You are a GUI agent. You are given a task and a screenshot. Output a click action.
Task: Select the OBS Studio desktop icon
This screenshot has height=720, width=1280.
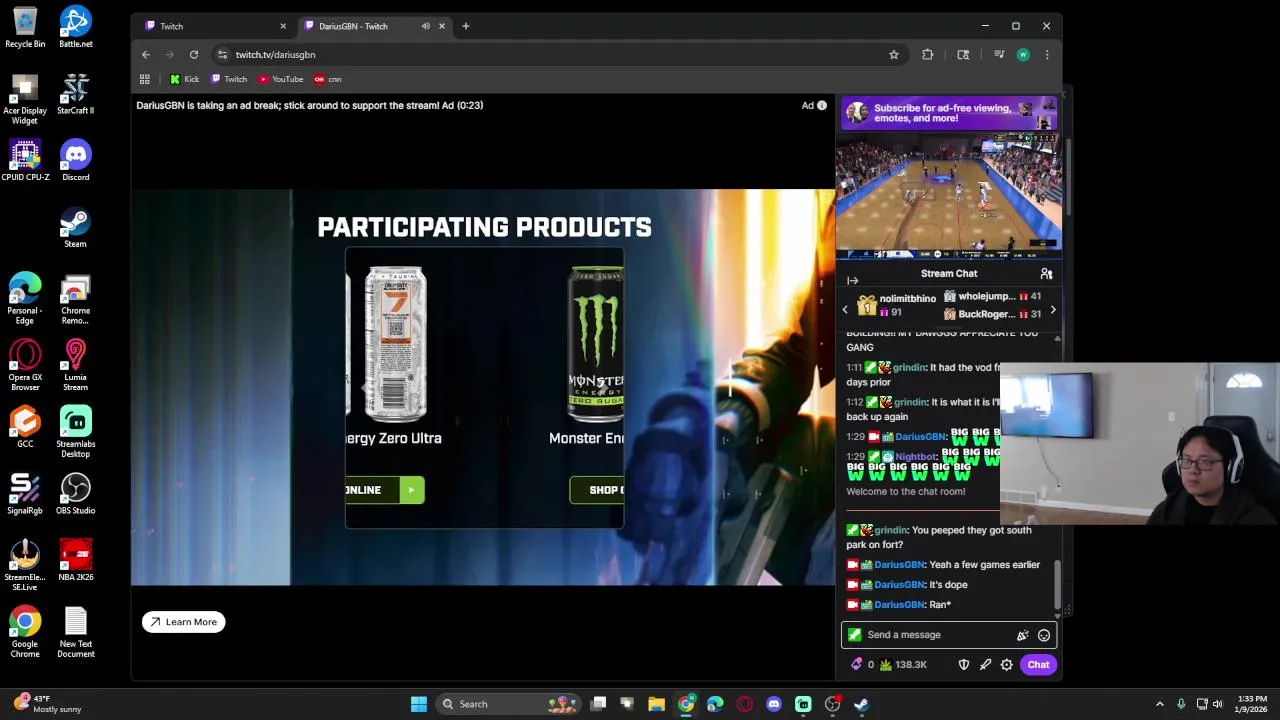point(75,494)
